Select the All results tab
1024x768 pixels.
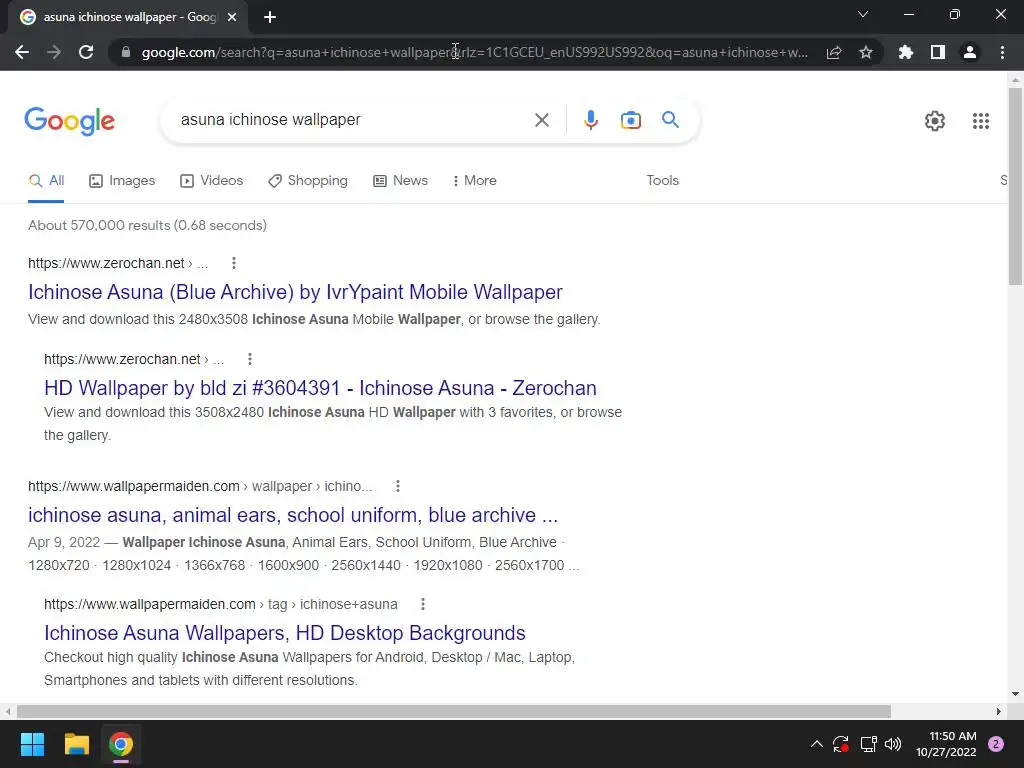(x=46, y=180)
